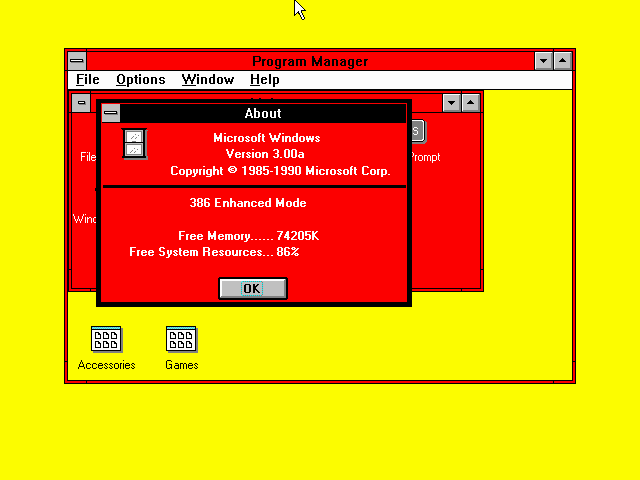Click the Games label text

(x=182, y=365)
